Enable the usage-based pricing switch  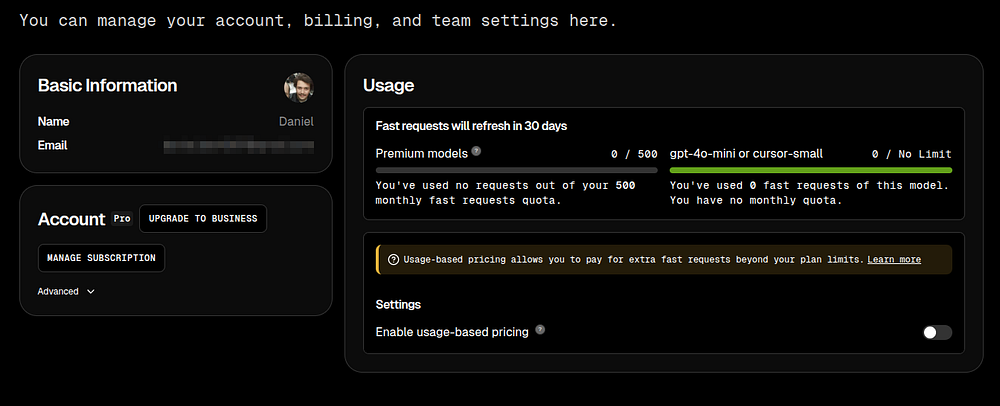pyautogui.click(x=937, y=332)
